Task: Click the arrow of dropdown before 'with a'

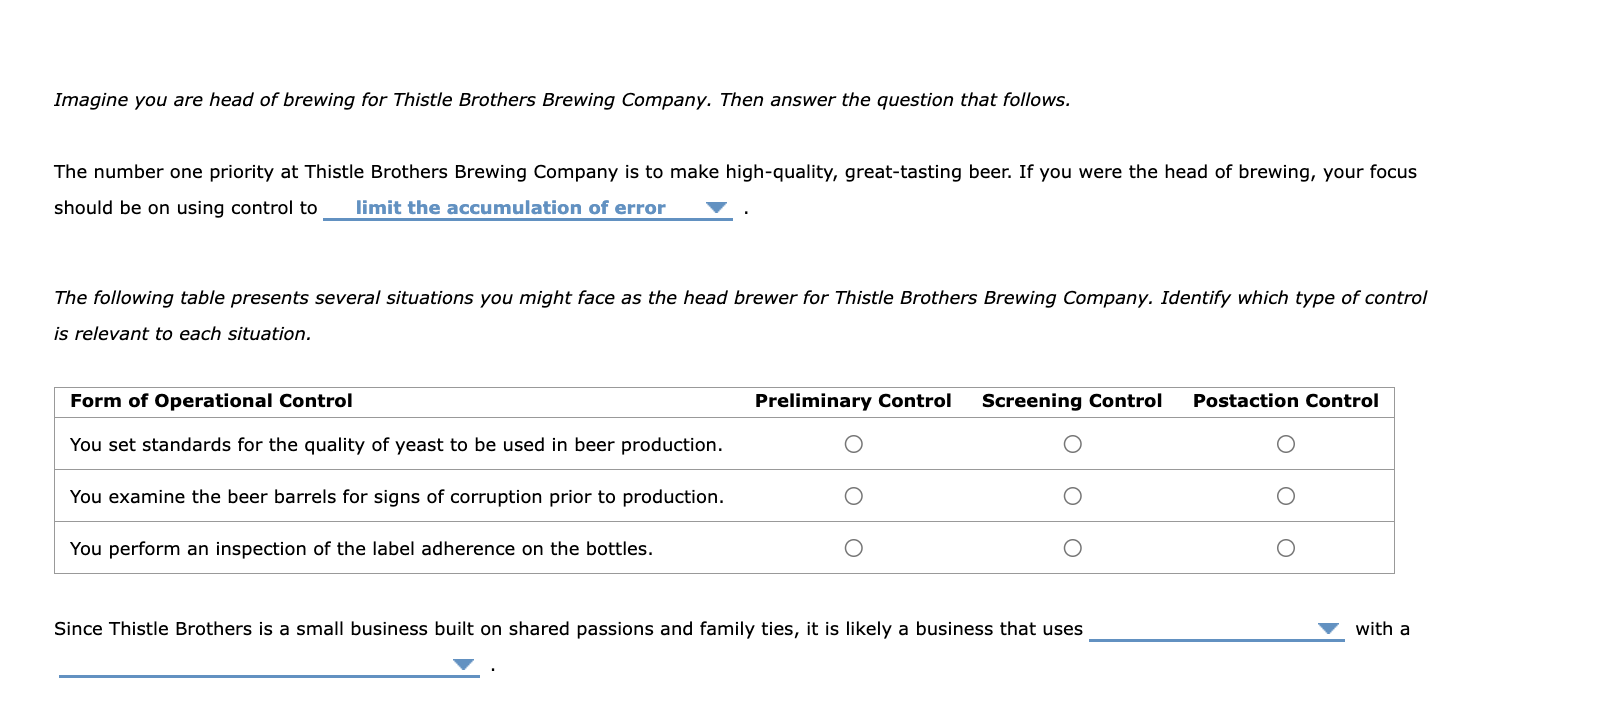Action: point(1328,629)
